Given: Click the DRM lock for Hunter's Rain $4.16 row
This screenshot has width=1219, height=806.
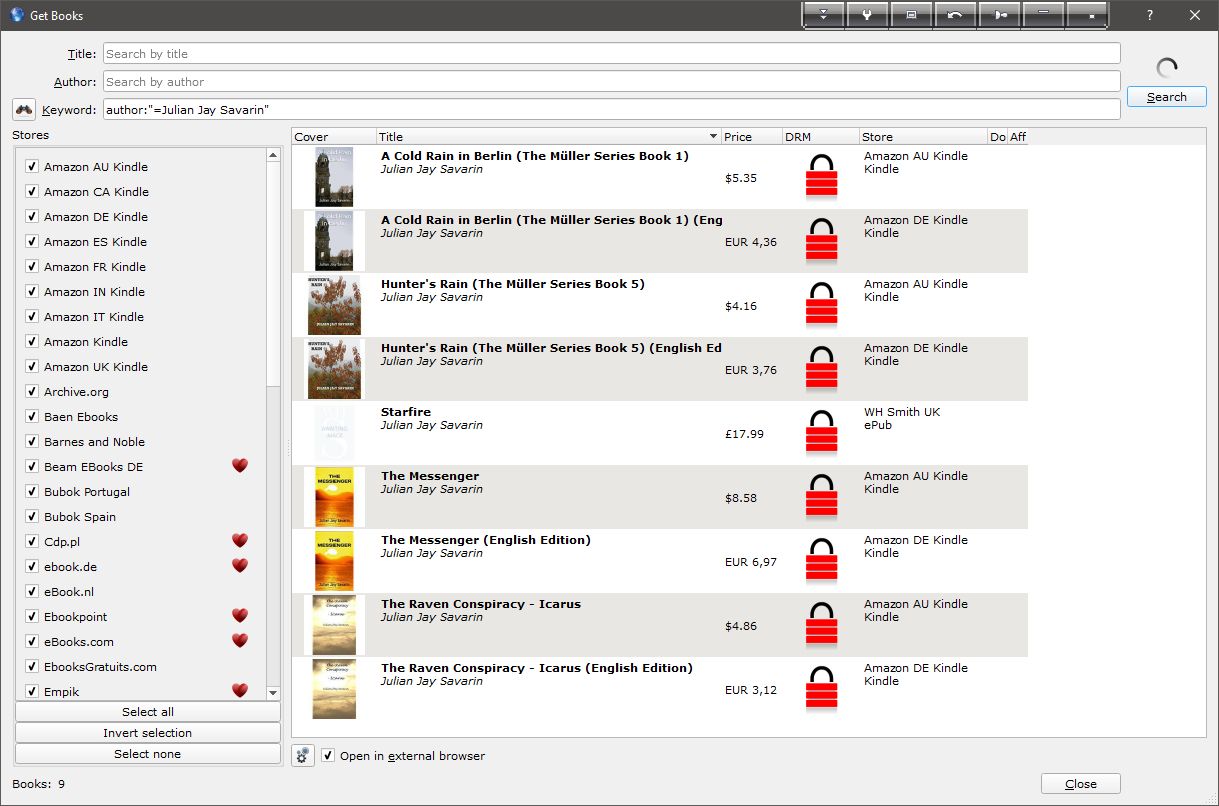Looking at the screenshot, I should tap(822, 305).
